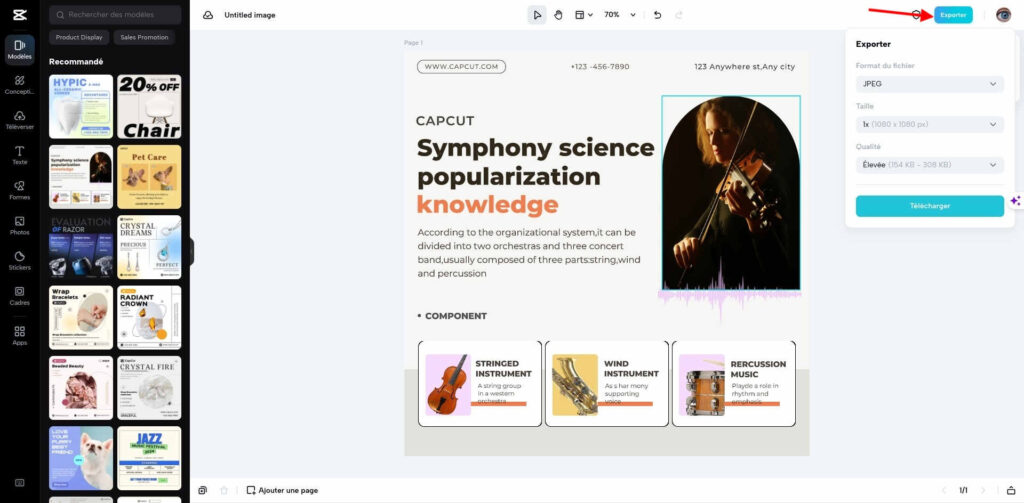Open the Format du fichier JPEG dropdown

pos(929,84)
